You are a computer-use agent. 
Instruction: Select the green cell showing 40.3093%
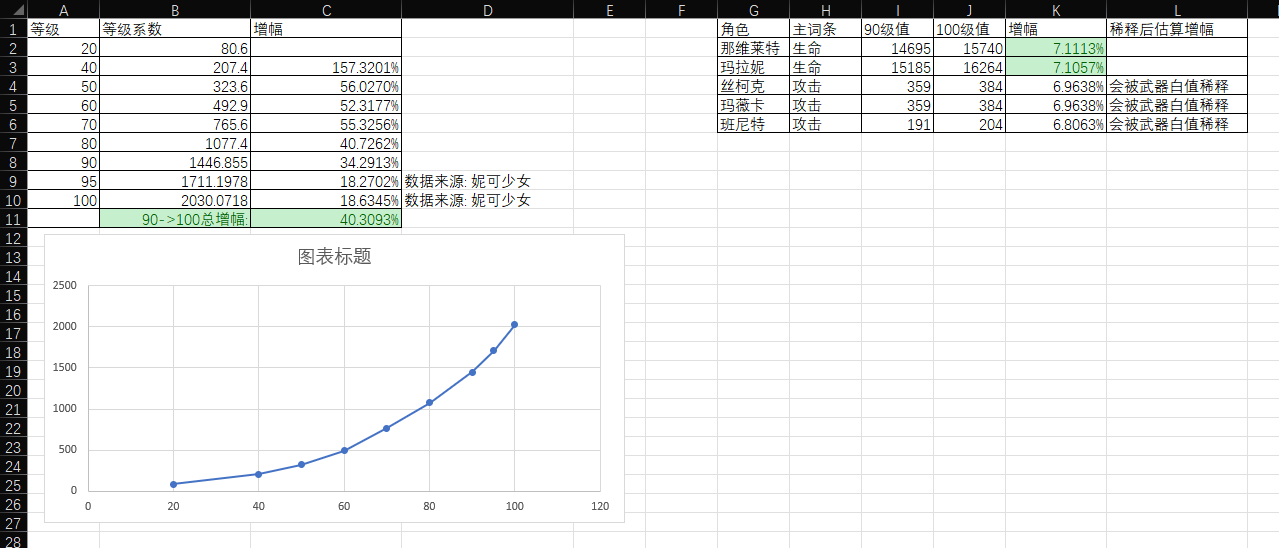coord(326,219)
